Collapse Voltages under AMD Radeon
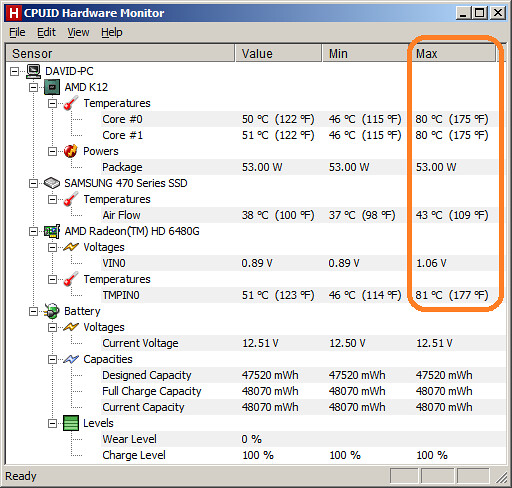This screenshot has width=512, height=488. [52, 247]
